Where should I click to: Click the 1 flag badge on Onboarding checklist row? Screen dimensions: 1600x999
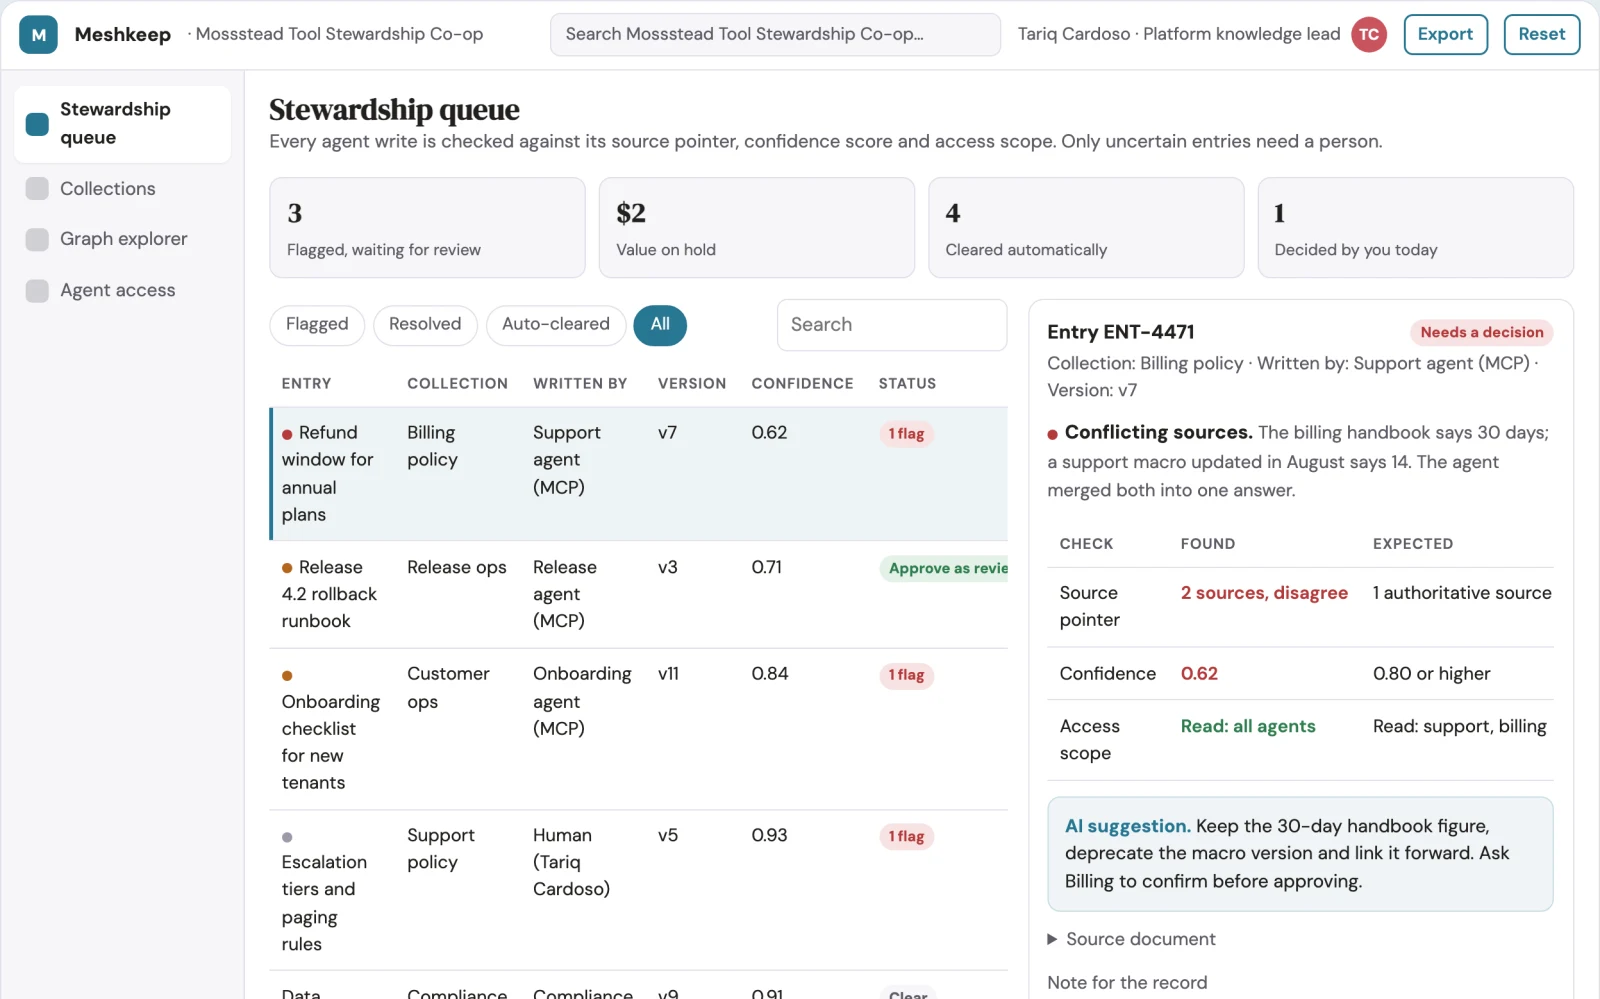[906, 675]
